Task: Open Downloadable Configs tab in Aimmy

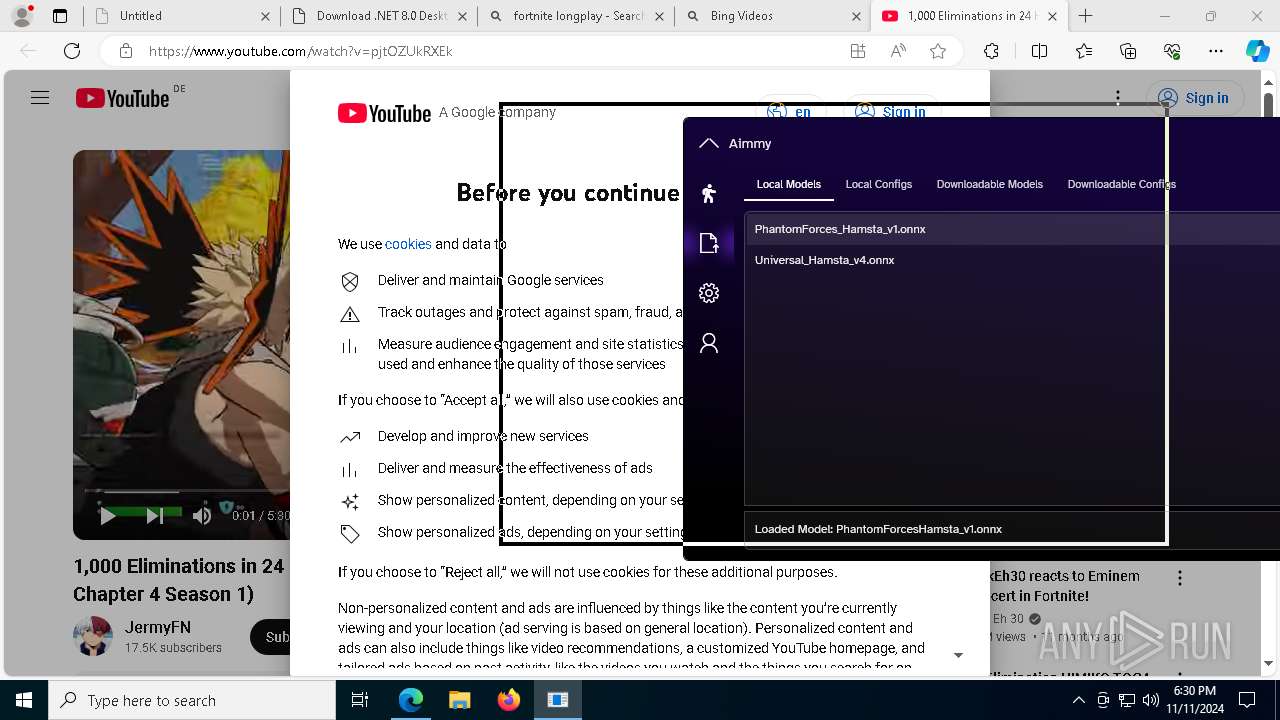Action: coord(1121,184)
